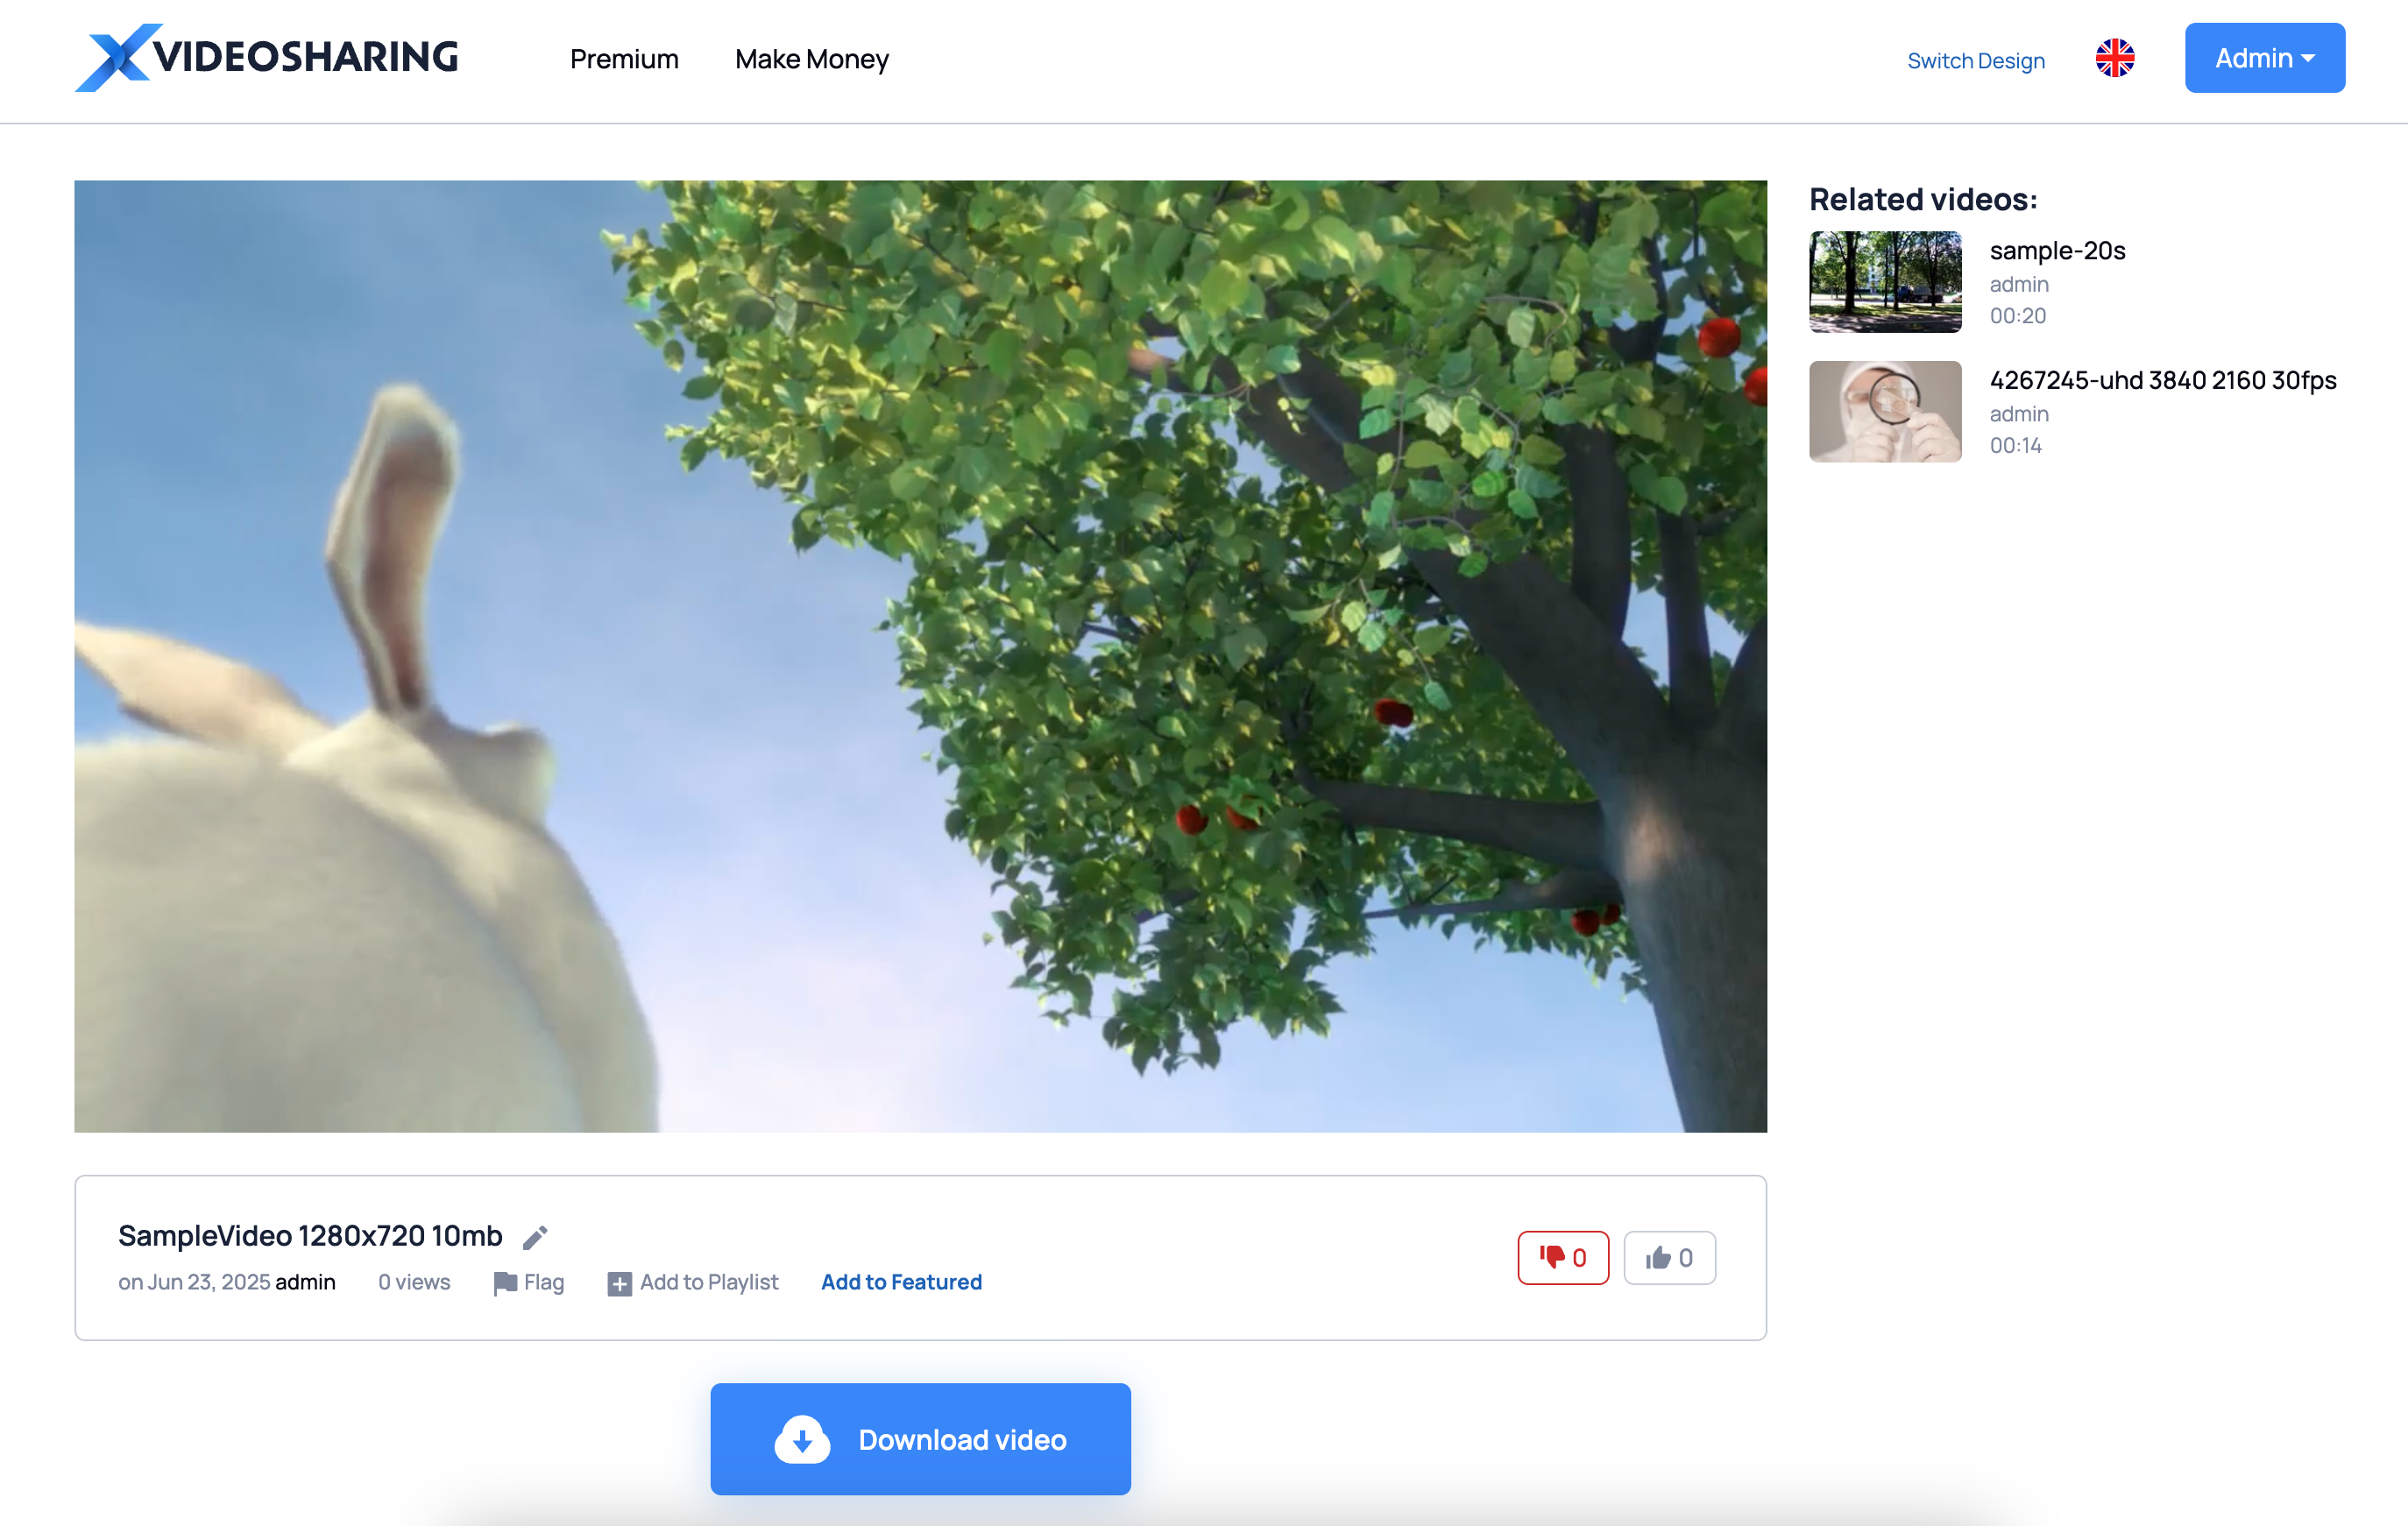The image size is (2408, 1526).
Task: Click the 0 views text
Action: click(x=414, y=1282)
